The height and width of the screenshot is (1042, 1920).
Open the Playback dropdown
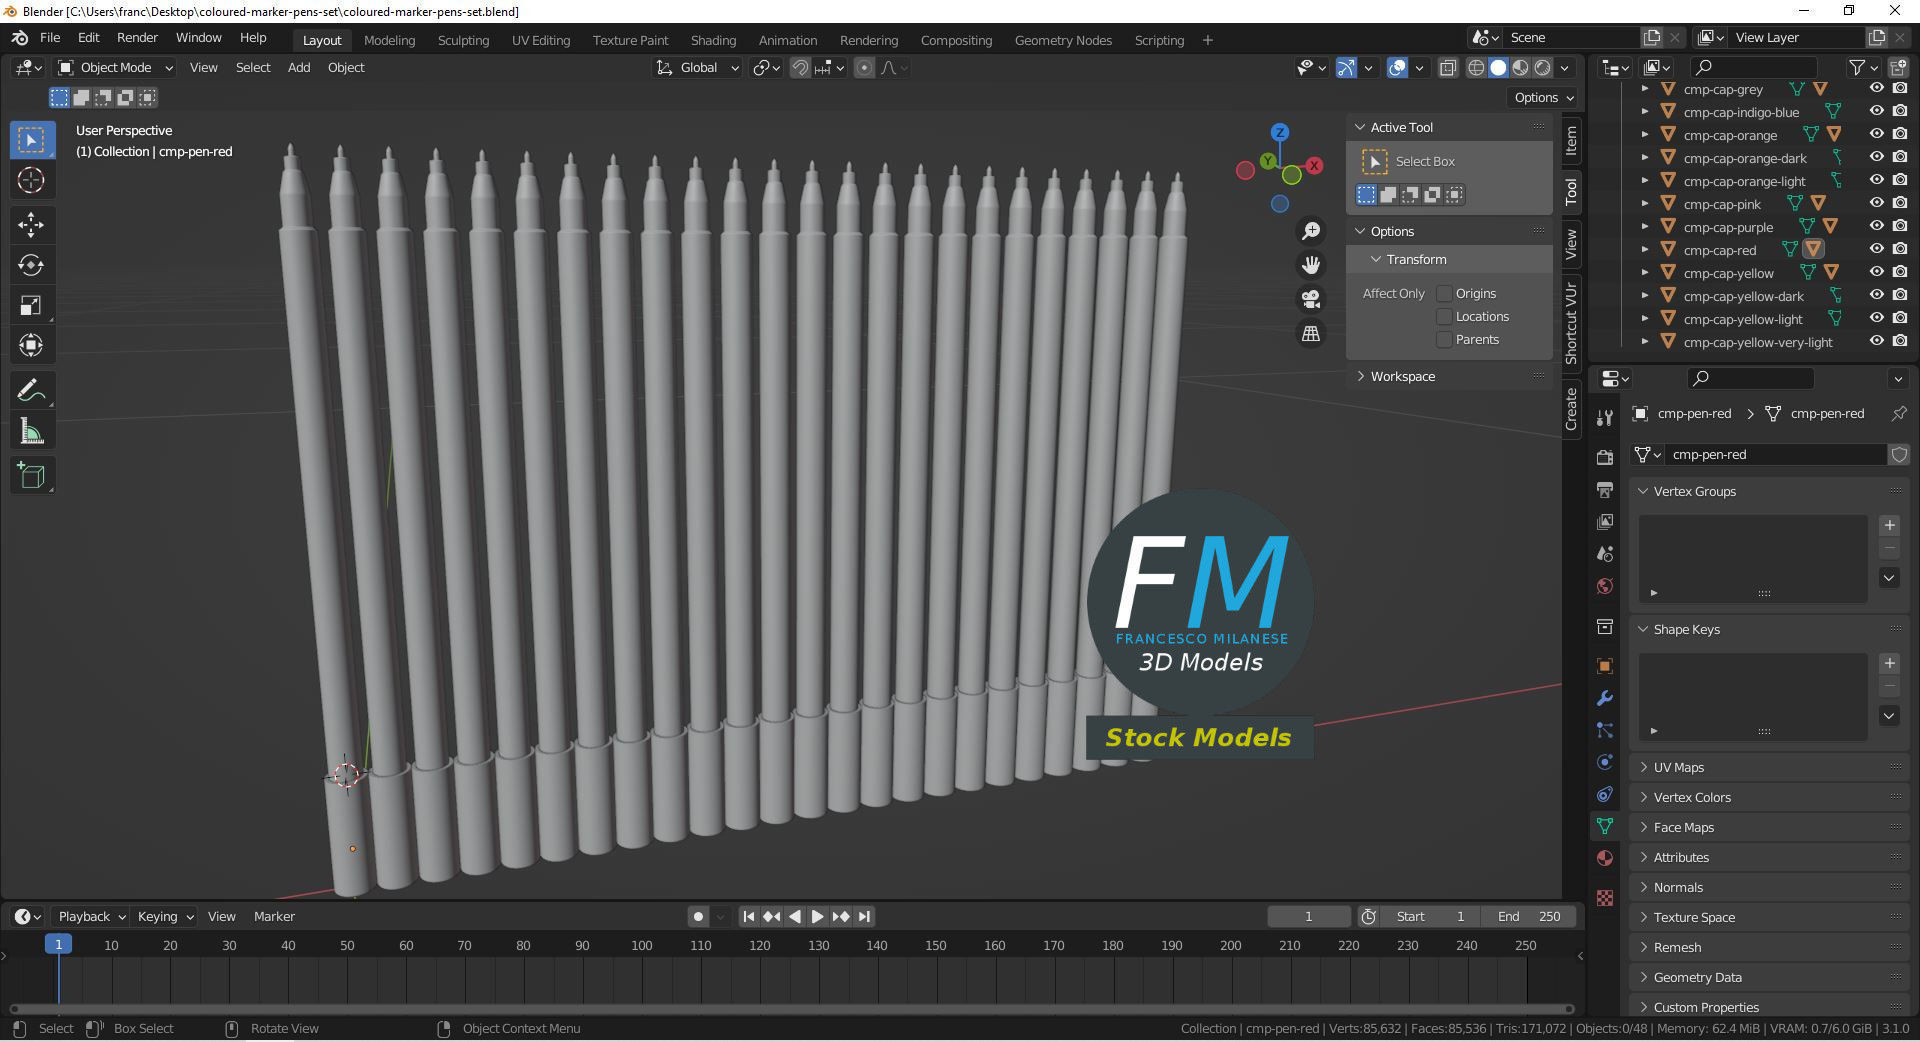click(91, 916)
